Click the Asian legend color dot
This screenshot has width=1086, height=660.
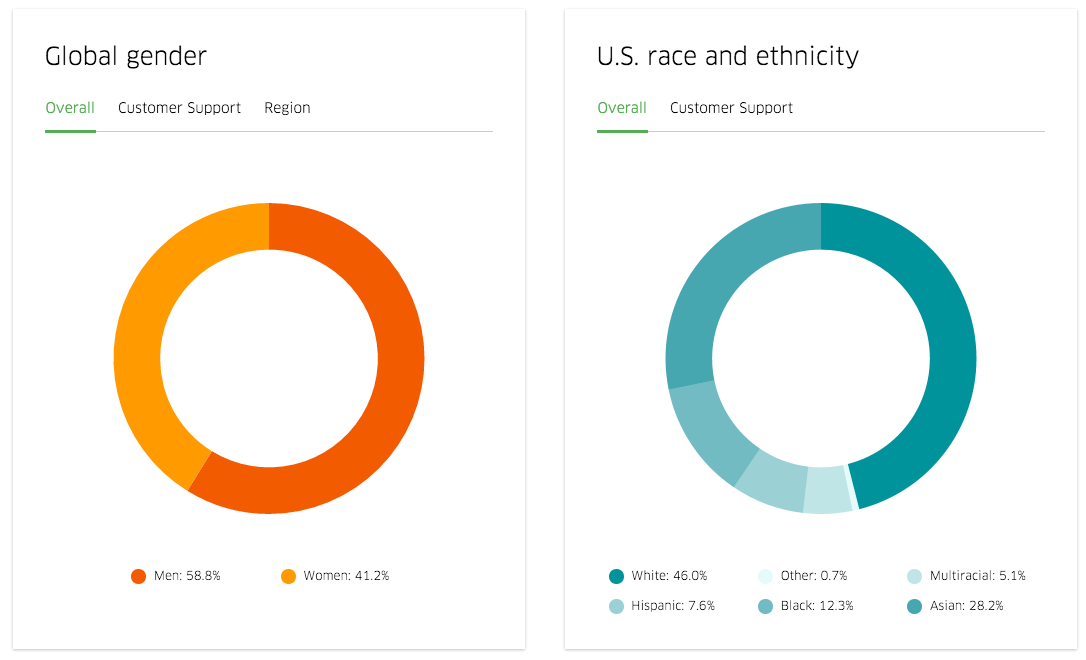[x=914, y=606]
